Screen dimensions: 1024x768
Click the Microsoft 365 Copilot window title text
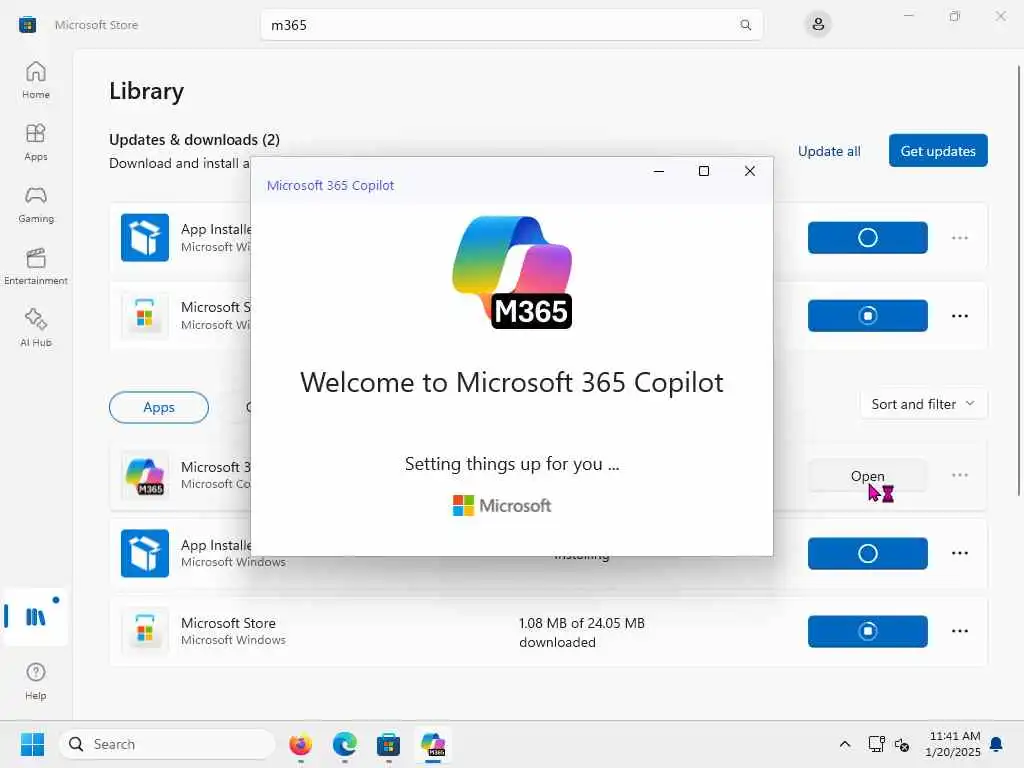click(x=330, y=185)
